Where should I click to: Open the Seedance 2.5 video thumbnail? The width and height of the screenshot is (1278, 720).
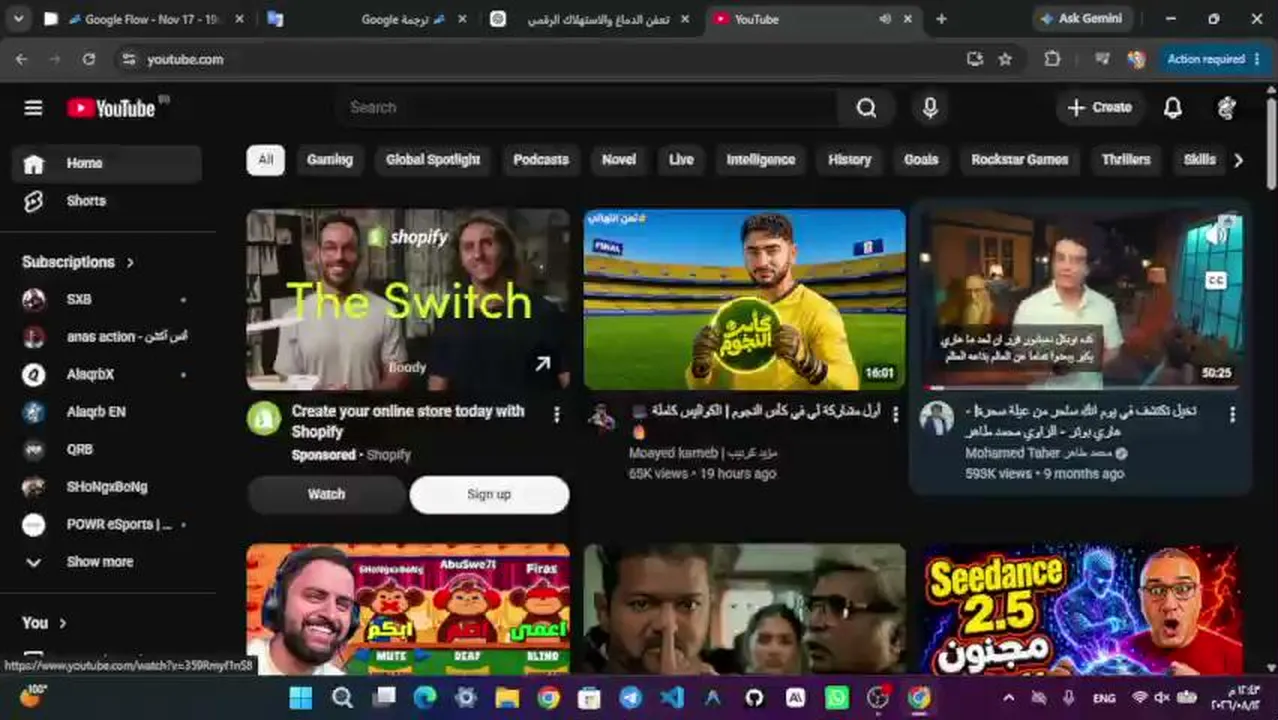point(1083,609)
